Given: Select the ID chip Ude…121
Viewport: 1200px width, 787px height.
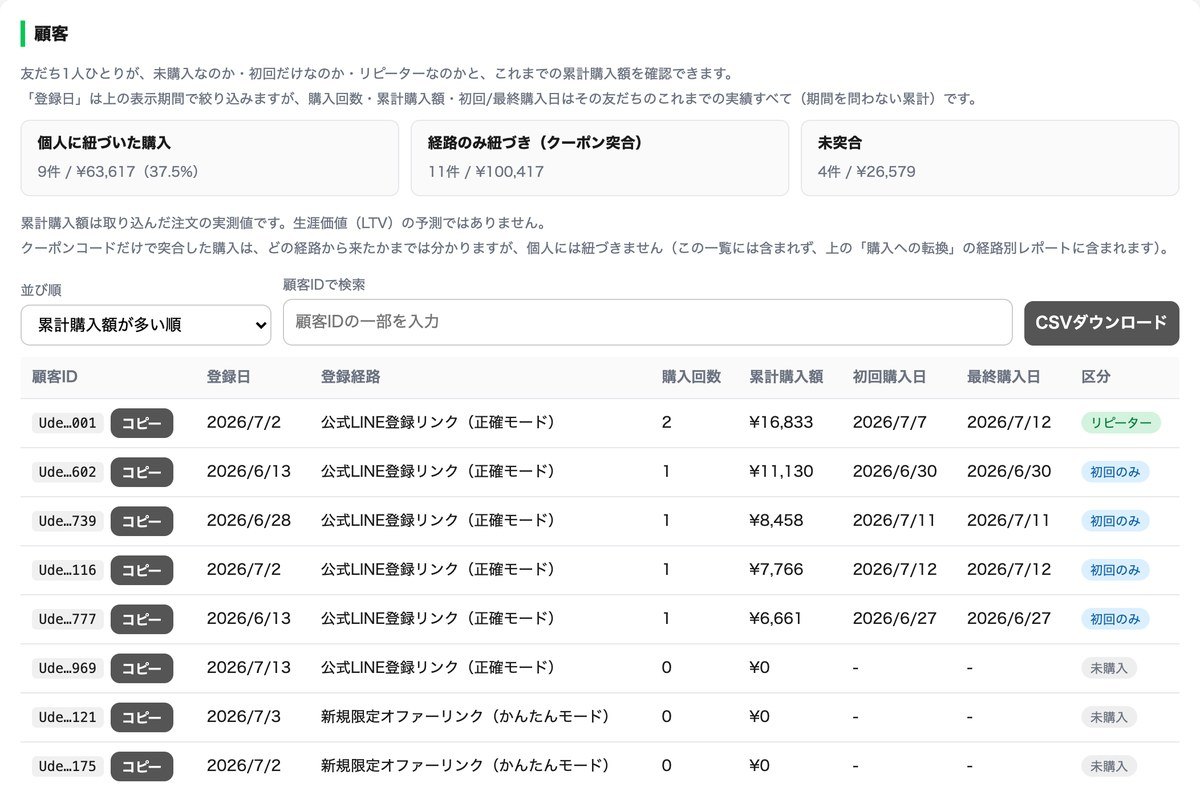Looking at the screenshot, I should 67,717.
